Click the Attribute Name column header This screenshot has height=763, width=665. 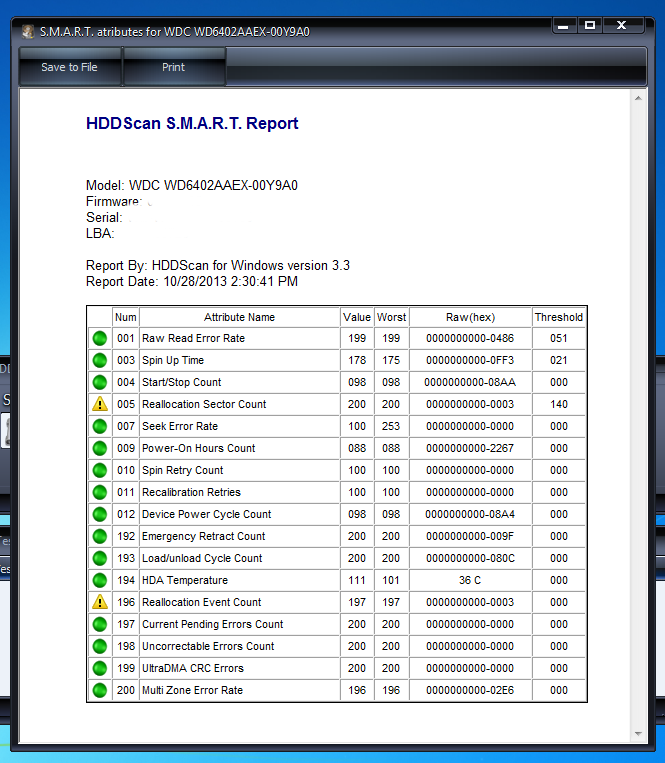pos(239,317)
